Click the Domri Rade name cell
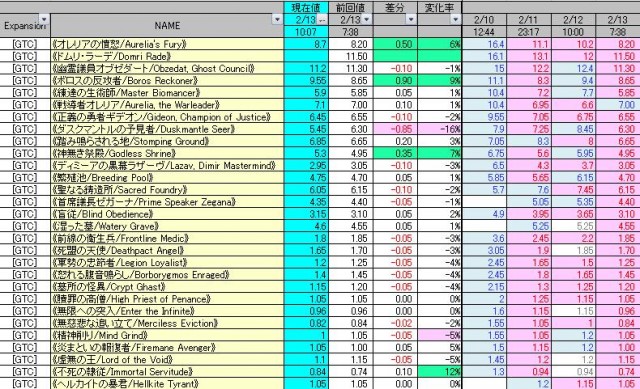 (167, 56)
